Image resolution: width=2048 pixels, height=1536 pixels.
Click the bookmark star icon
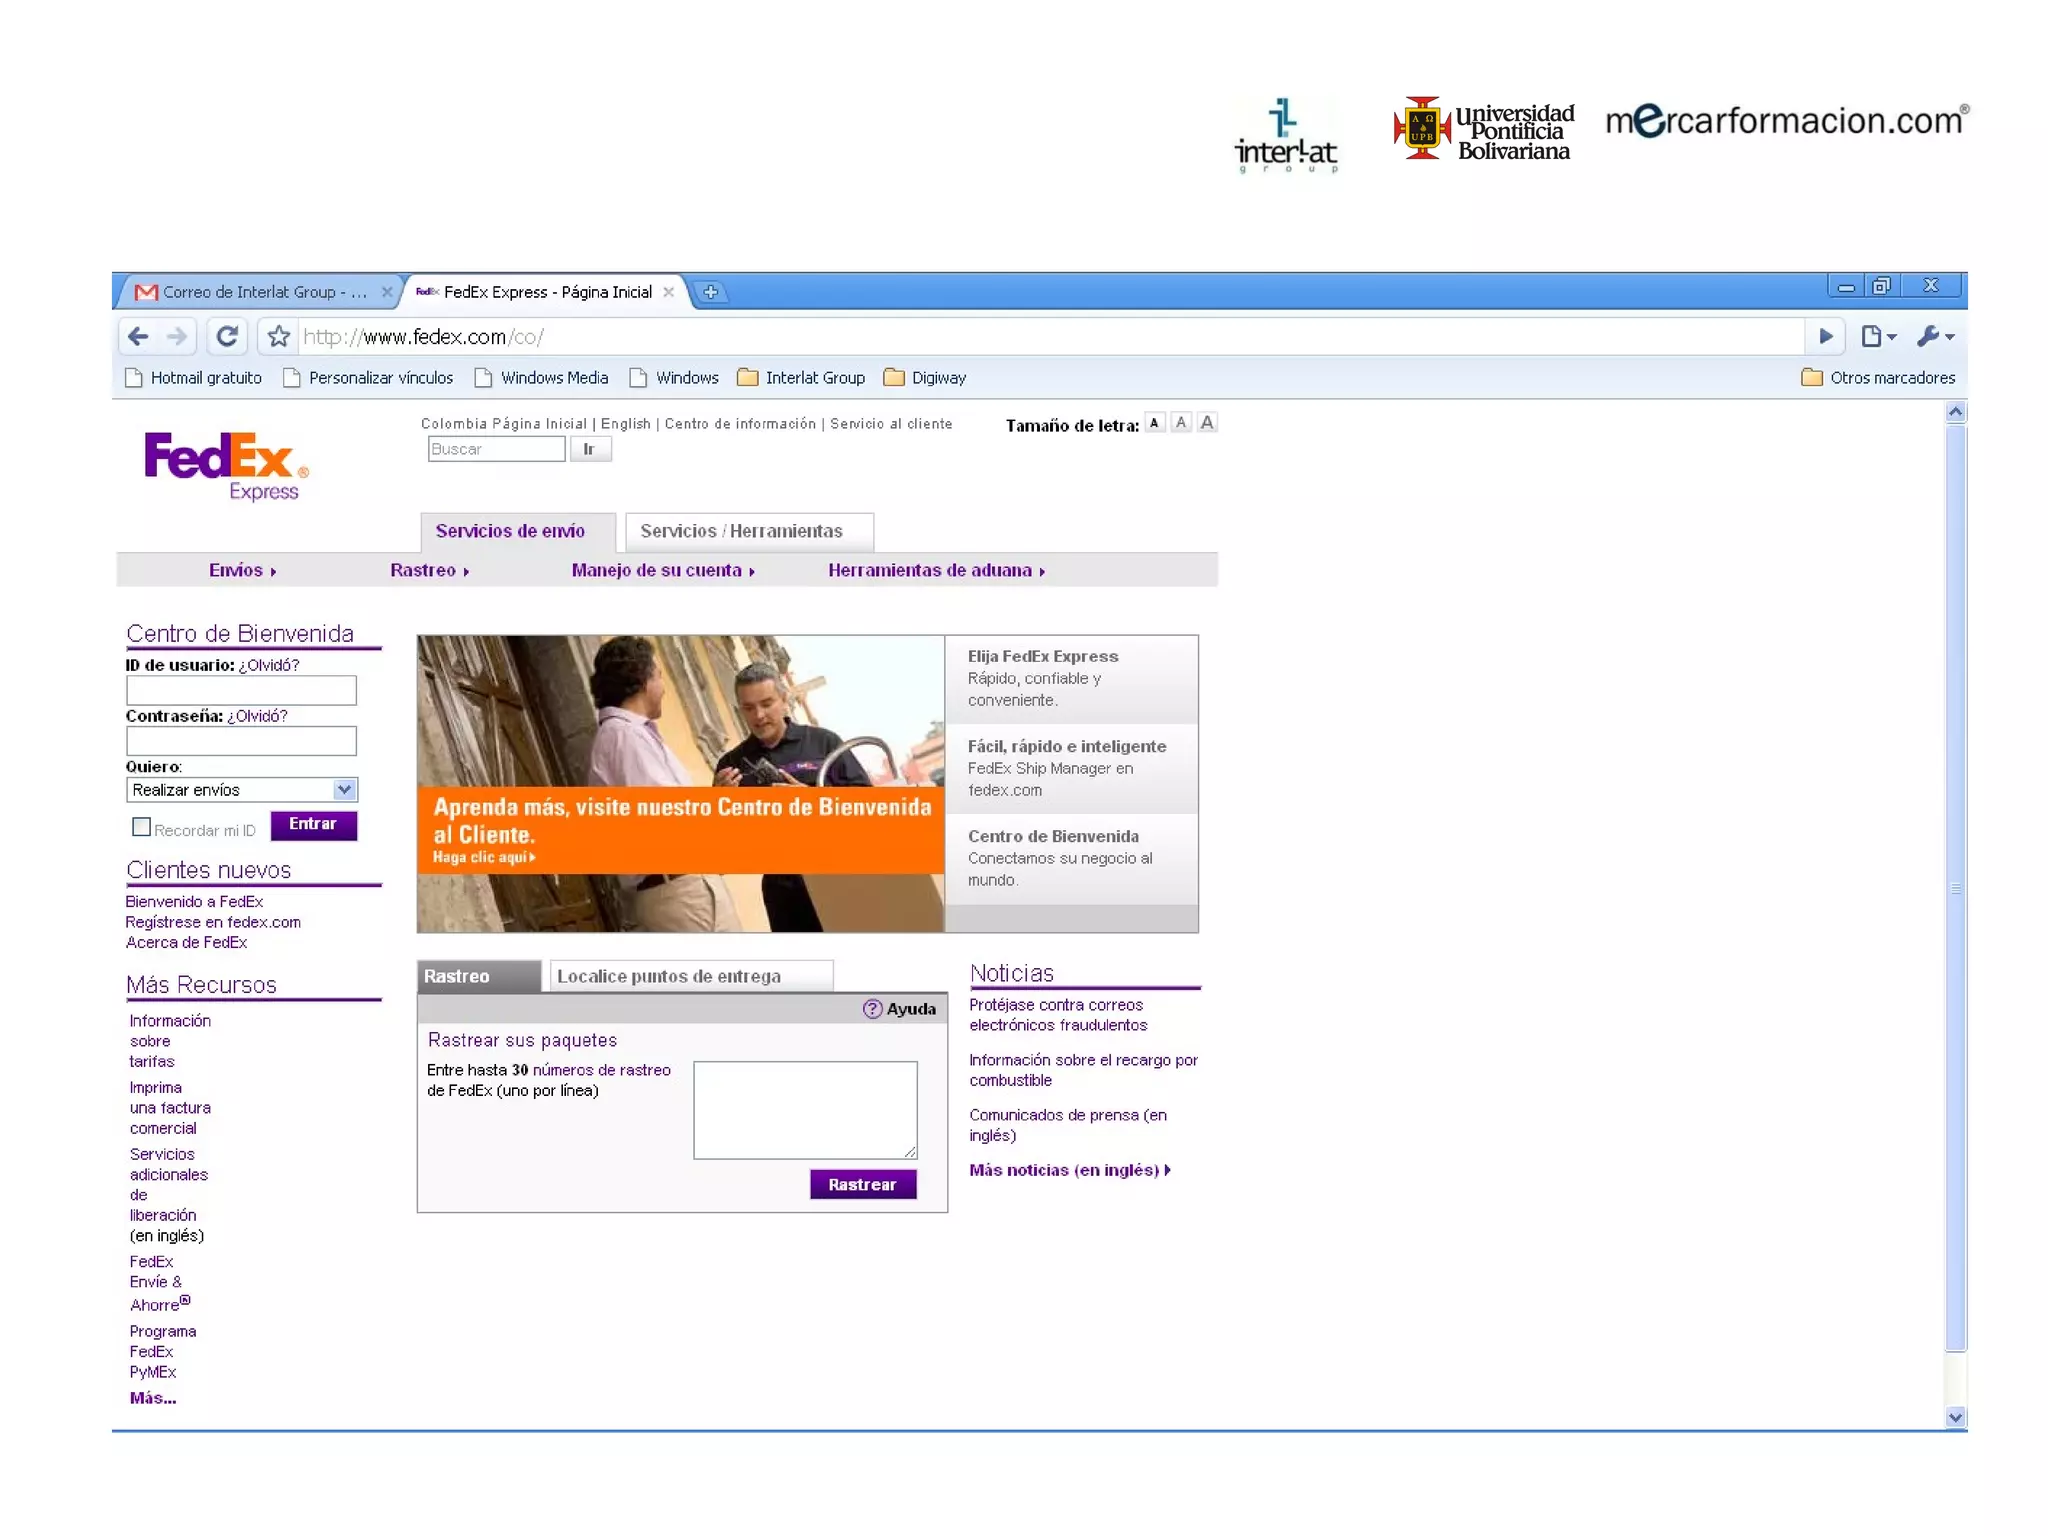pos(279,337)
